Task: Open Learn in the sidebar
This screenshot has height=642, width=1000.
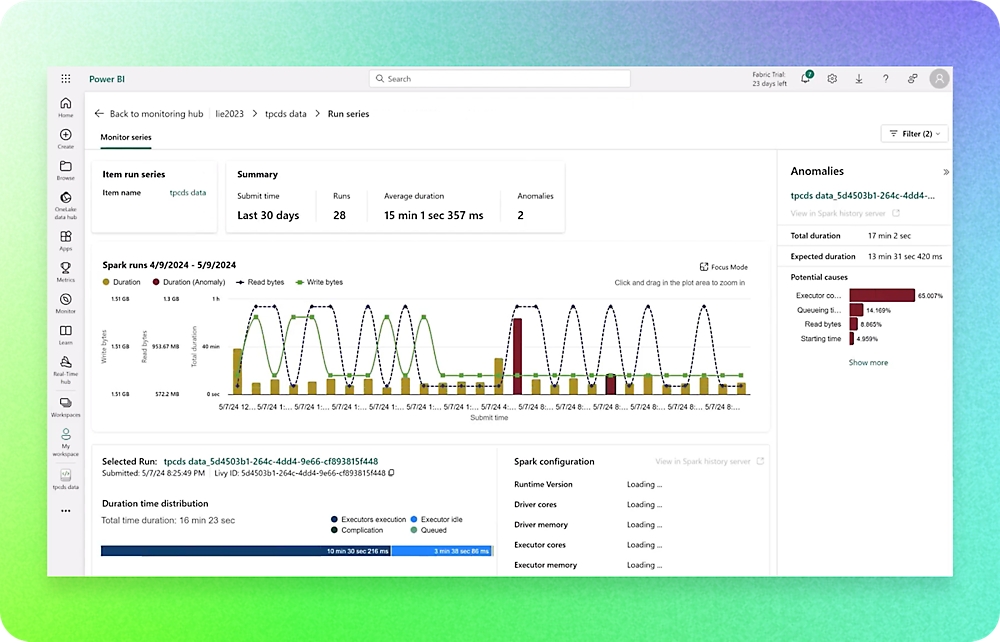Action: [x=66, y=334]
